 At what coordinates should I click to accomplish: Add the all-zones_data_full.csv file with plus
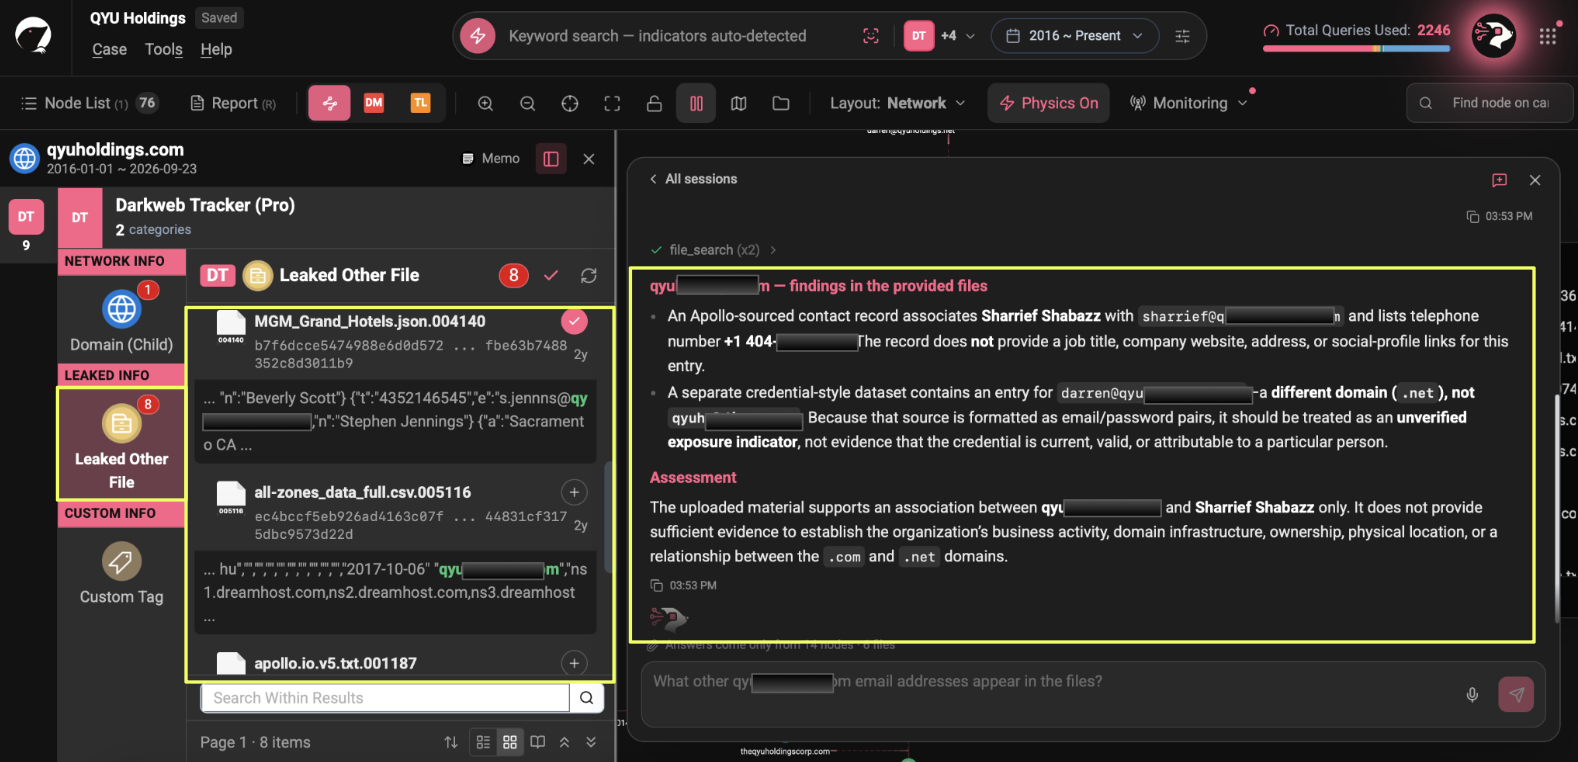pyautogui.click(x=574, y=492)
